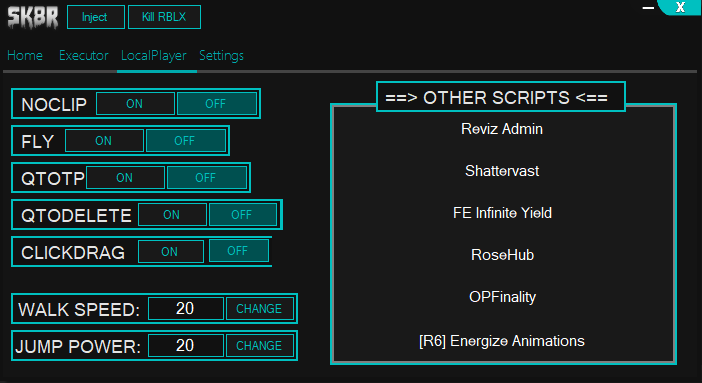Load the RoseHub script
Screen dimensions: 702x383
tap(502, 255)
